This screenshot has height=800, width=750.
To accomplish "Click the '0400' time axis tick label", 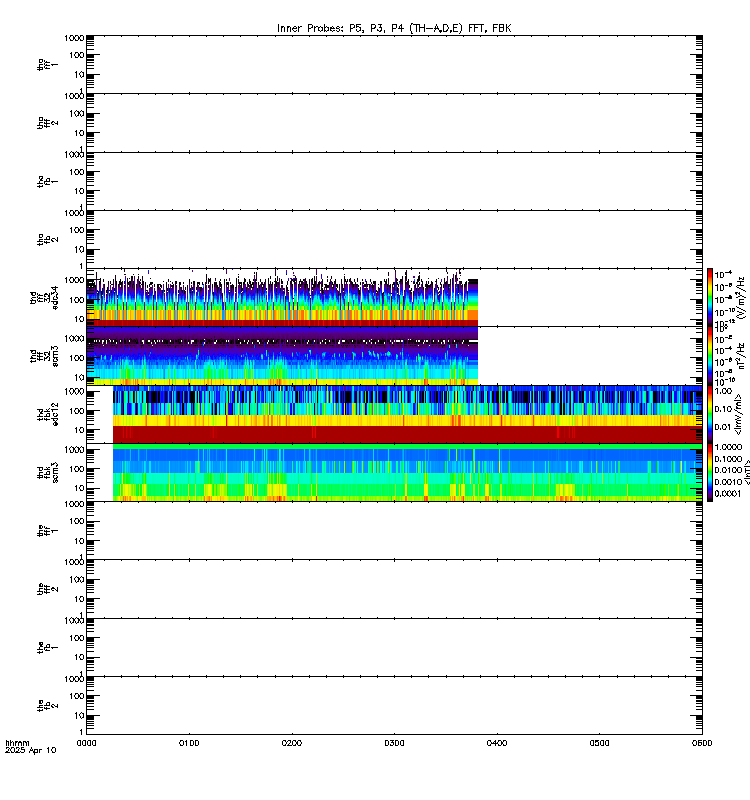I will [x=497, y=743].
